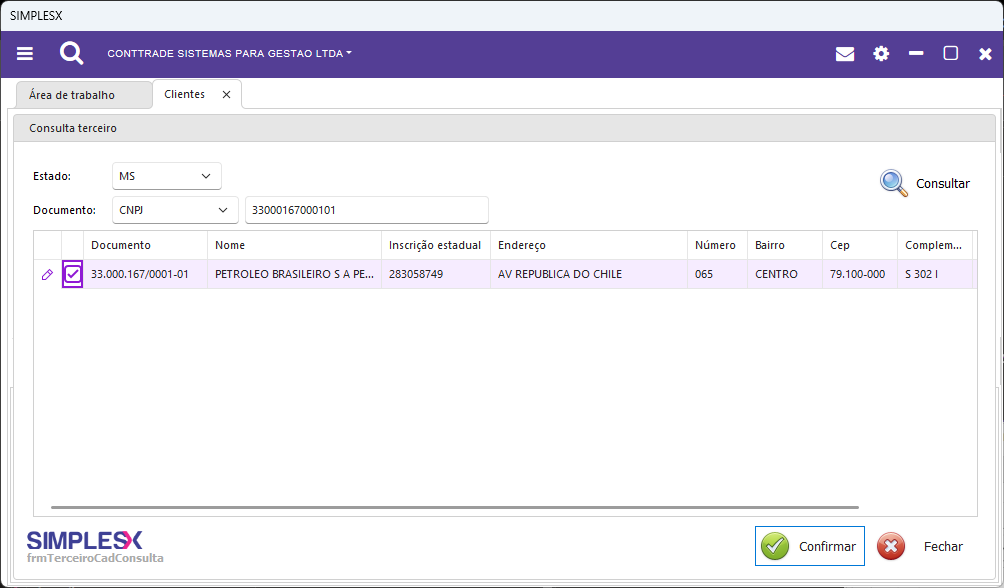Close the Clientes tab with its X
Screen dimensions: 1004x588
[226, 94]
